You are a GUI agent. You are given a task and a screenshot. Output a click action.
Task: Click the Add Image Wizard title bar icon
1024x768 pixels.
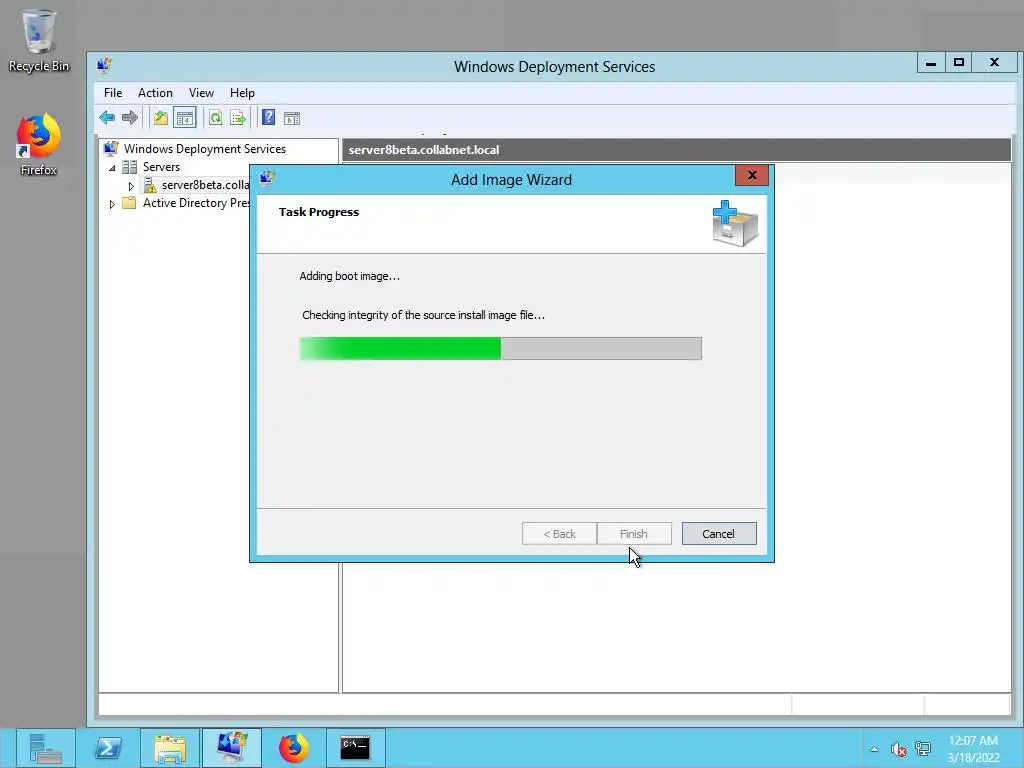click(x=267, y=178)
